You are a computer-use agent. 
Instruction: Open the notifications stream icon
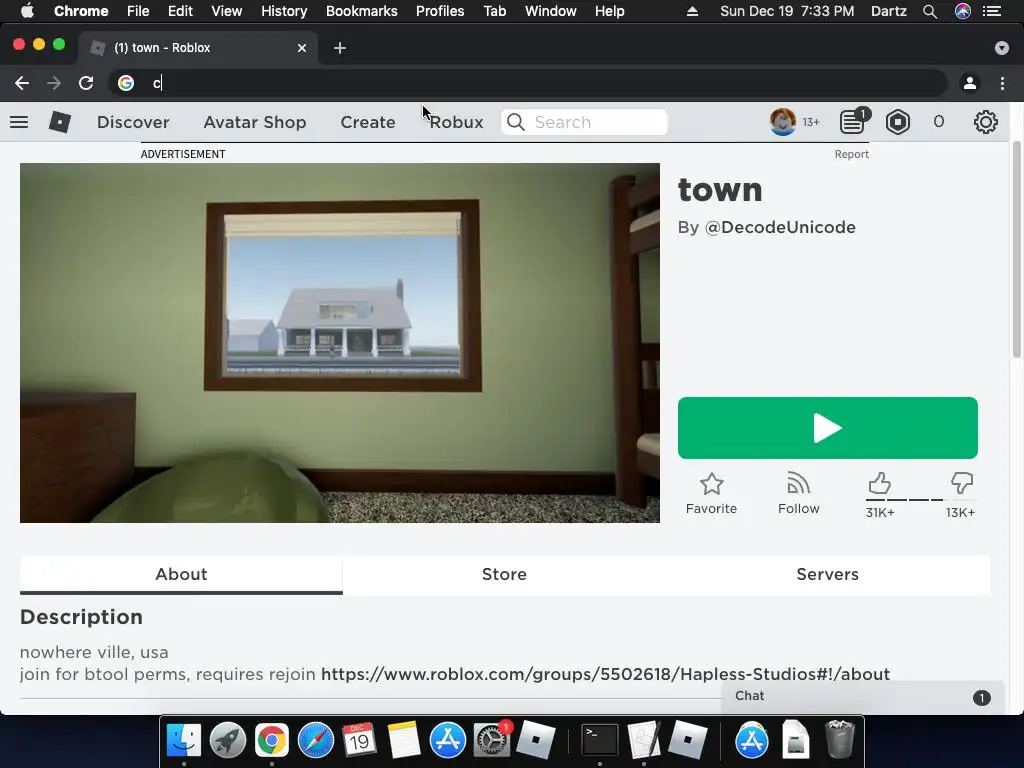tap(853, 122)
